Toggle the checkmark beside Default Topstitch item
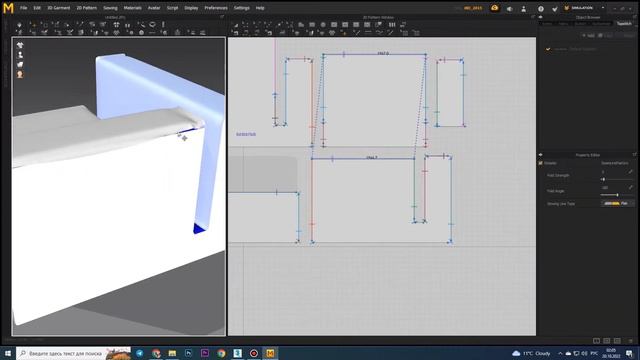 pyautogui.click(x=548, y=49)
